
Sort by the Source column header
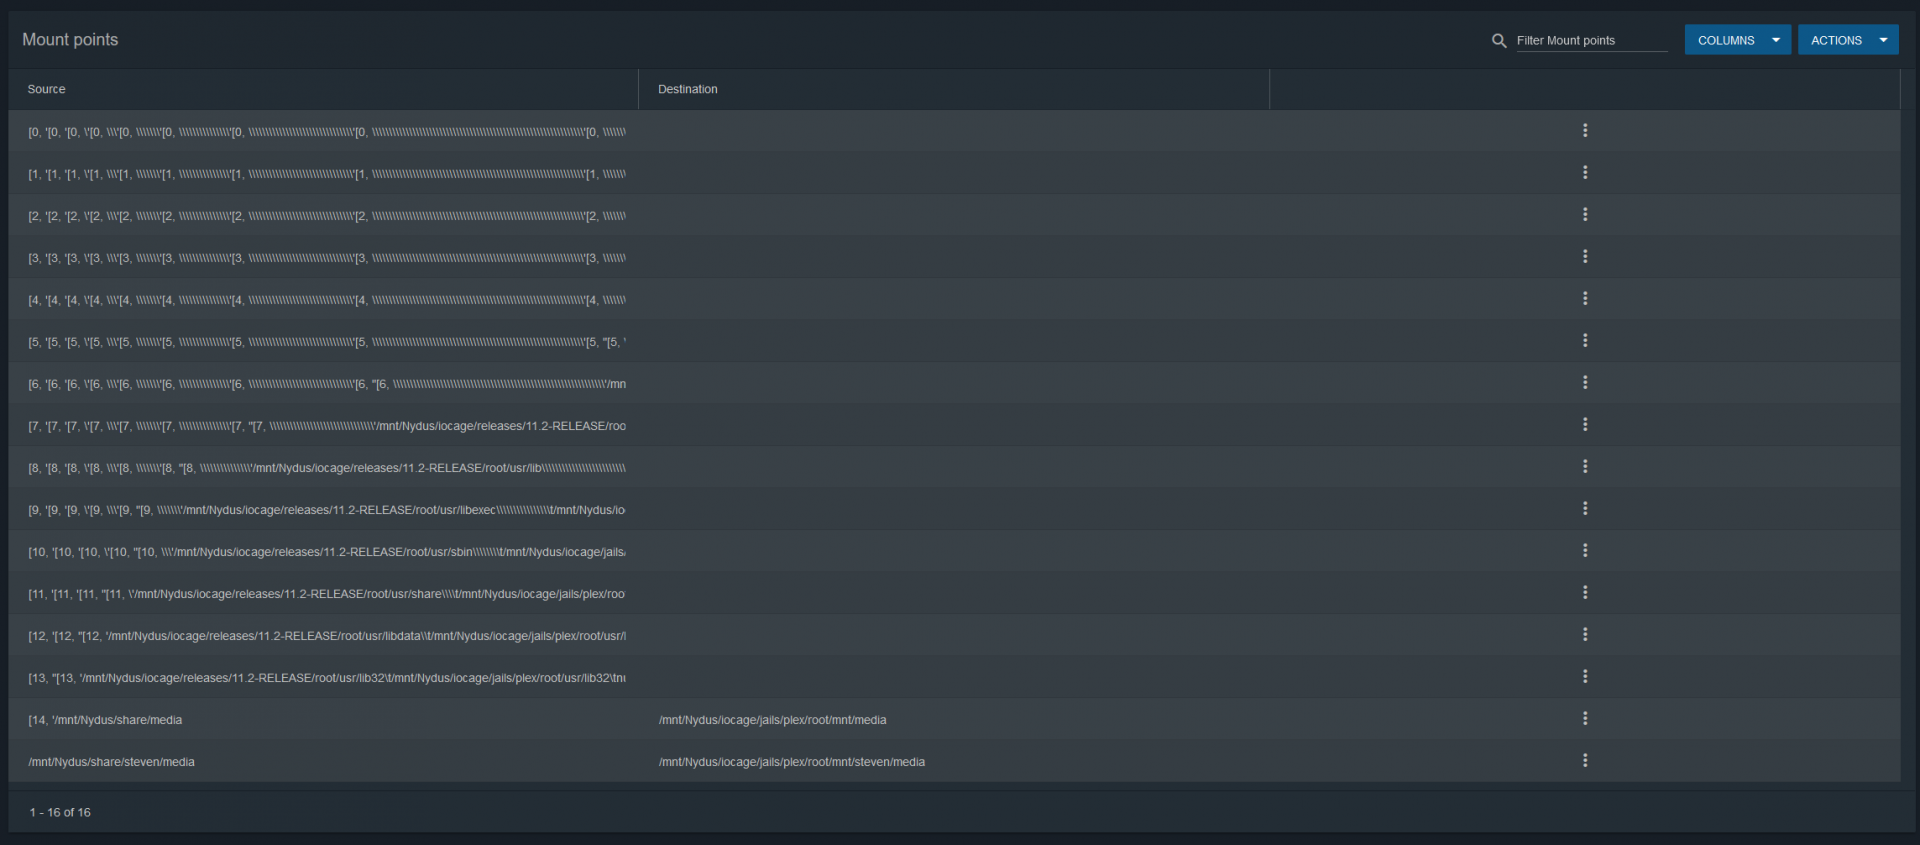click(x=47, y=89)
